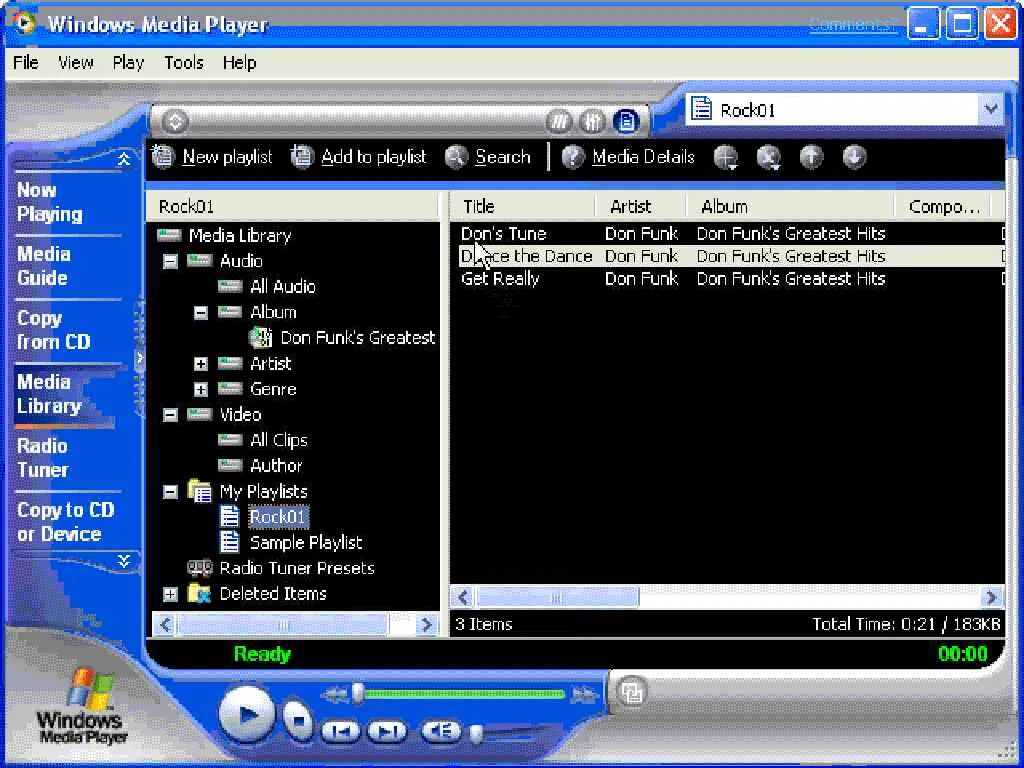Open the Help menu
The height and width of the screenshot is (768, 1024).
[x=239, y=63]
